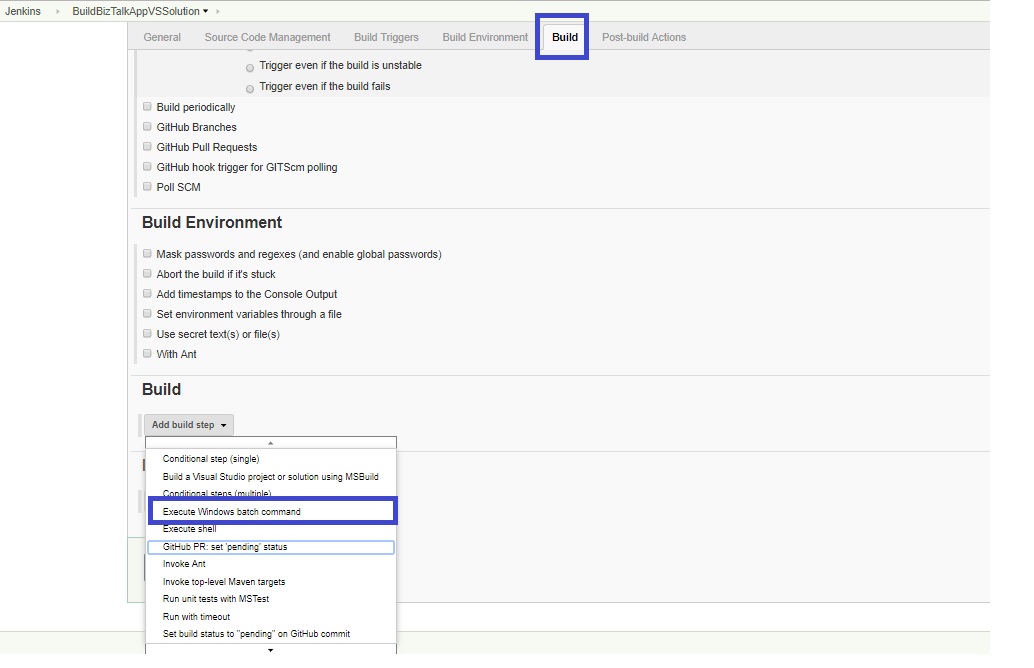The width and height of the screenshot is (1034, 668).
Task: Switch to the Source Code Management tab
Action: [x=267, y=37]
